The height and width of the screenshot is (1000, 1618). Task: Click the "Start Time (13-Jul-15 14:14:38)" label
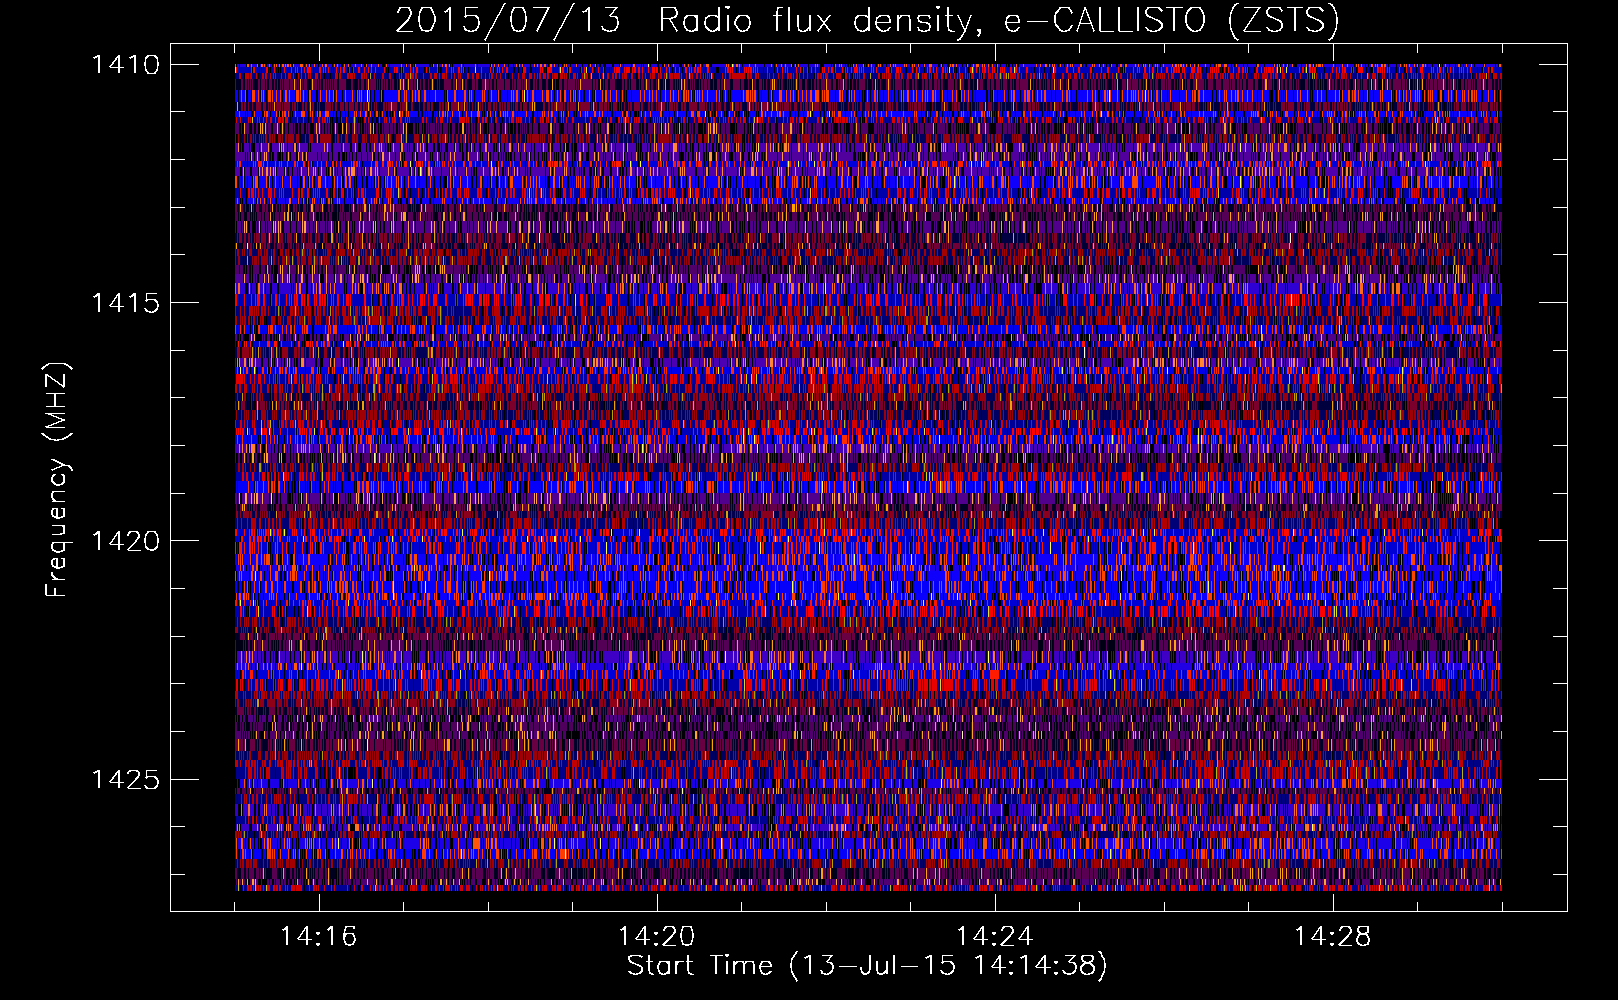[867, 966]
